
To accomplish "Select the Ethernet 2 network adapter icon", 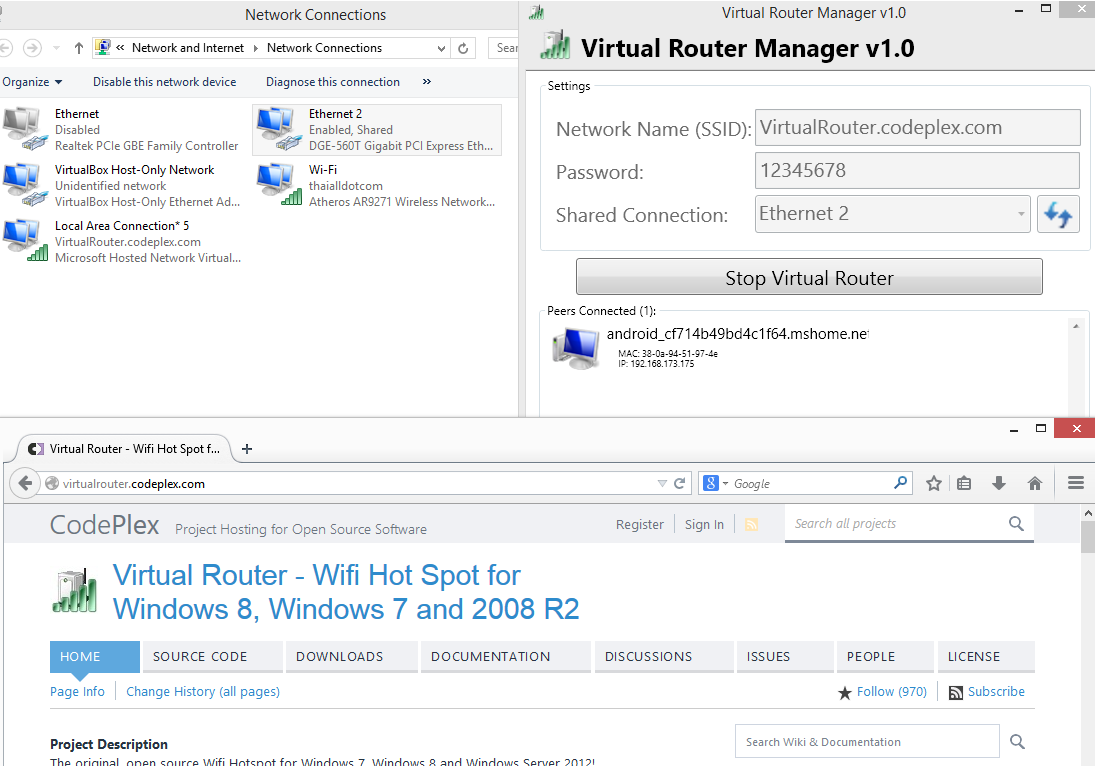I will [x=275, y=127].
